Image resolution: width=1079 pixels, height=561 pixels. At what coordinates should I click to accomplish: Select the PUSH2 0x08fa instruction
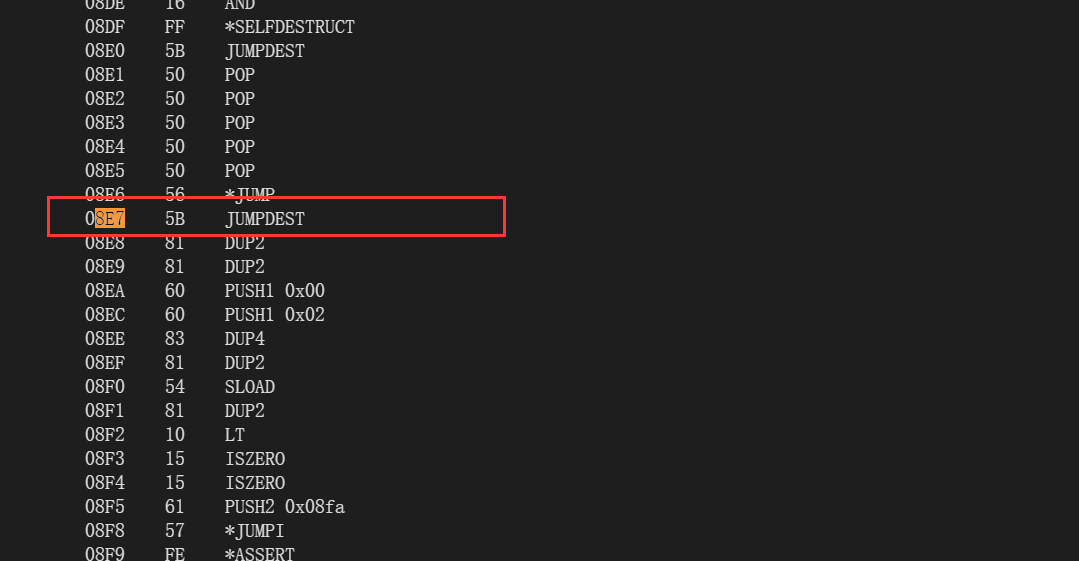pyautogui.click(x=284, y=507)
